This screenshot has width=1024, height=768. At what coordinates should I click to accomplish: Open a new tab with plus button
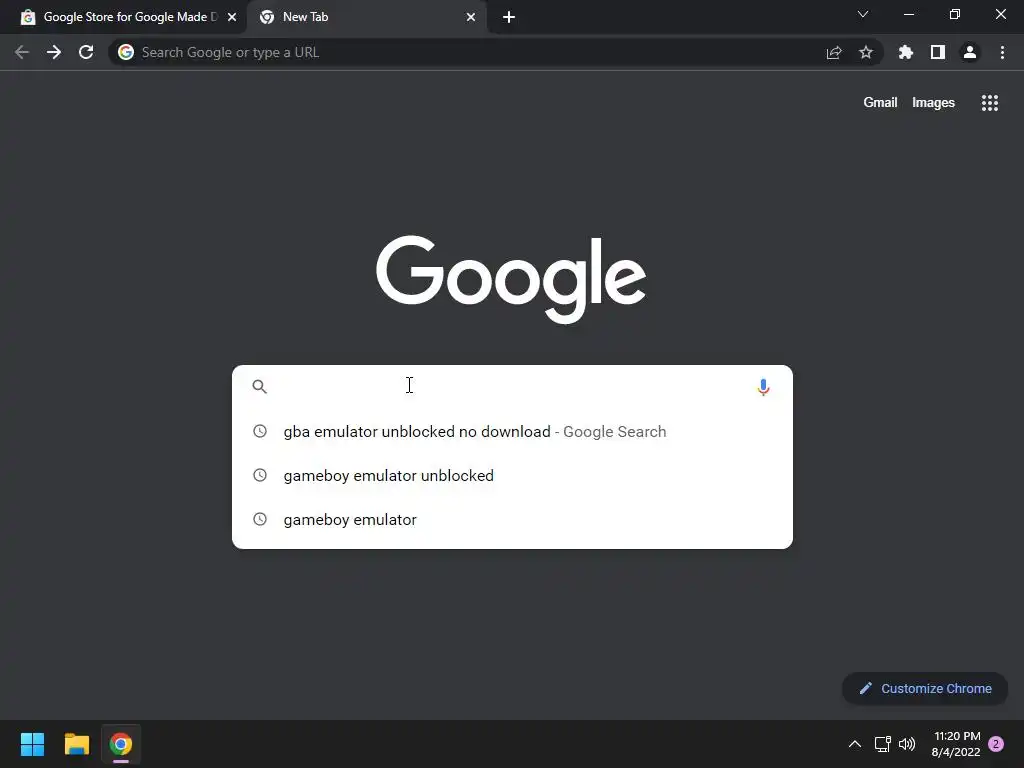coord(509,17)
